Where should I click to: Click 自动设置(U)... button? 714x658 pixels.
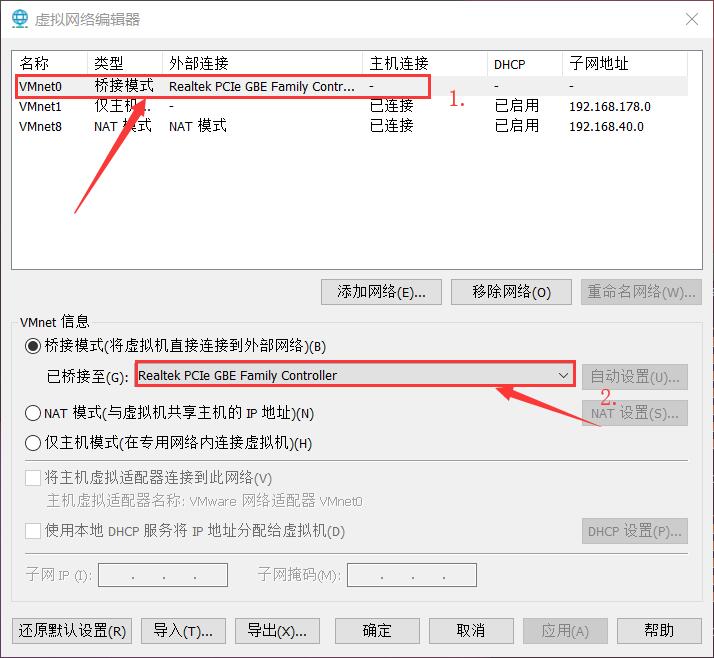634,377
